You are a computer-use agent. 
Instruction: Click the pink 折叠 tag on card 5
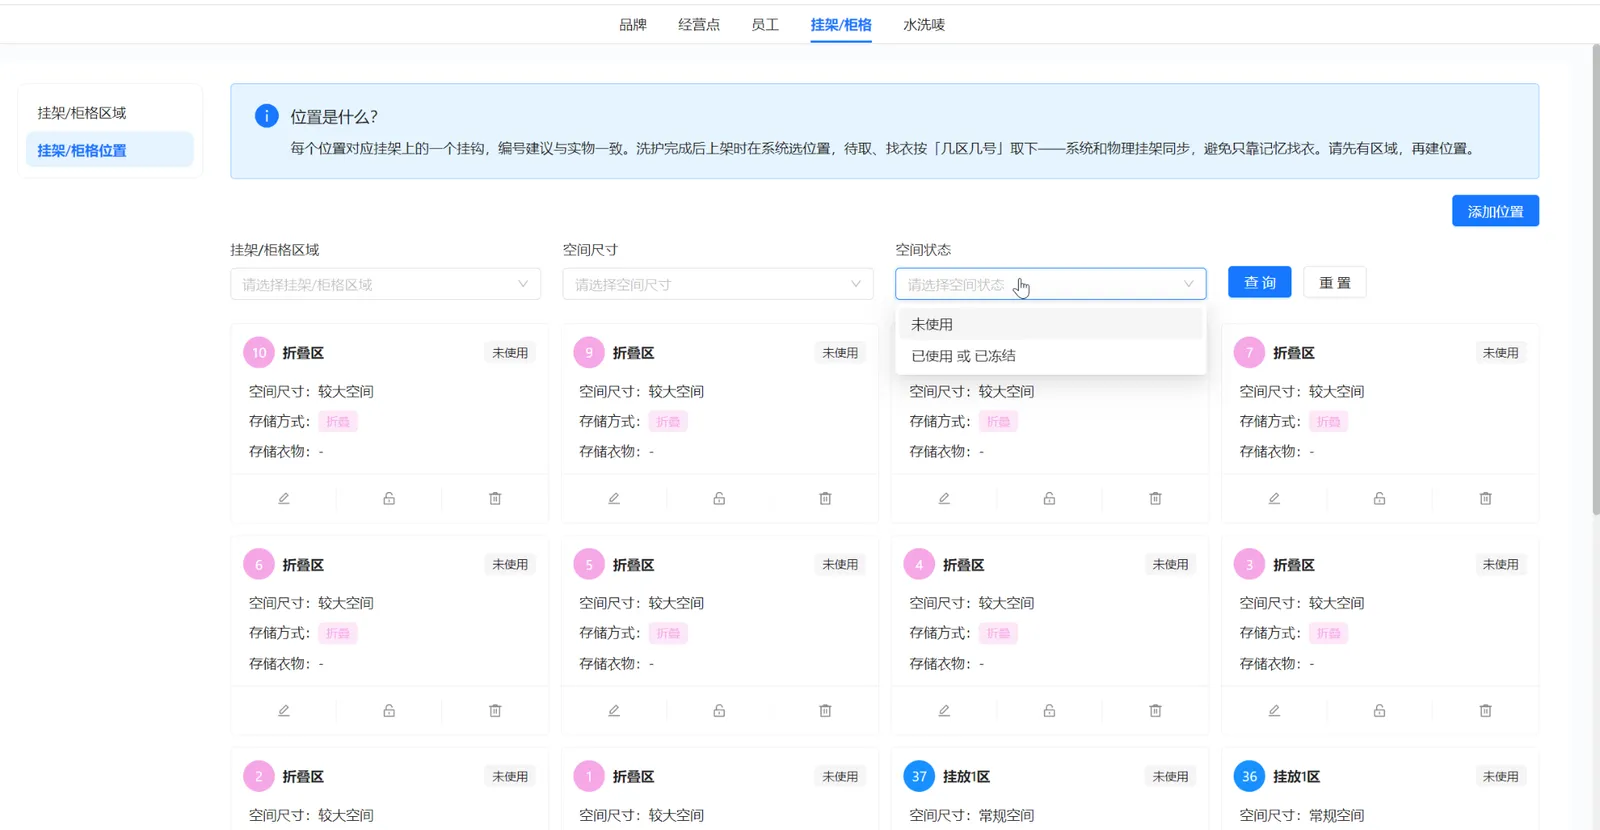[x=668, y=634]
